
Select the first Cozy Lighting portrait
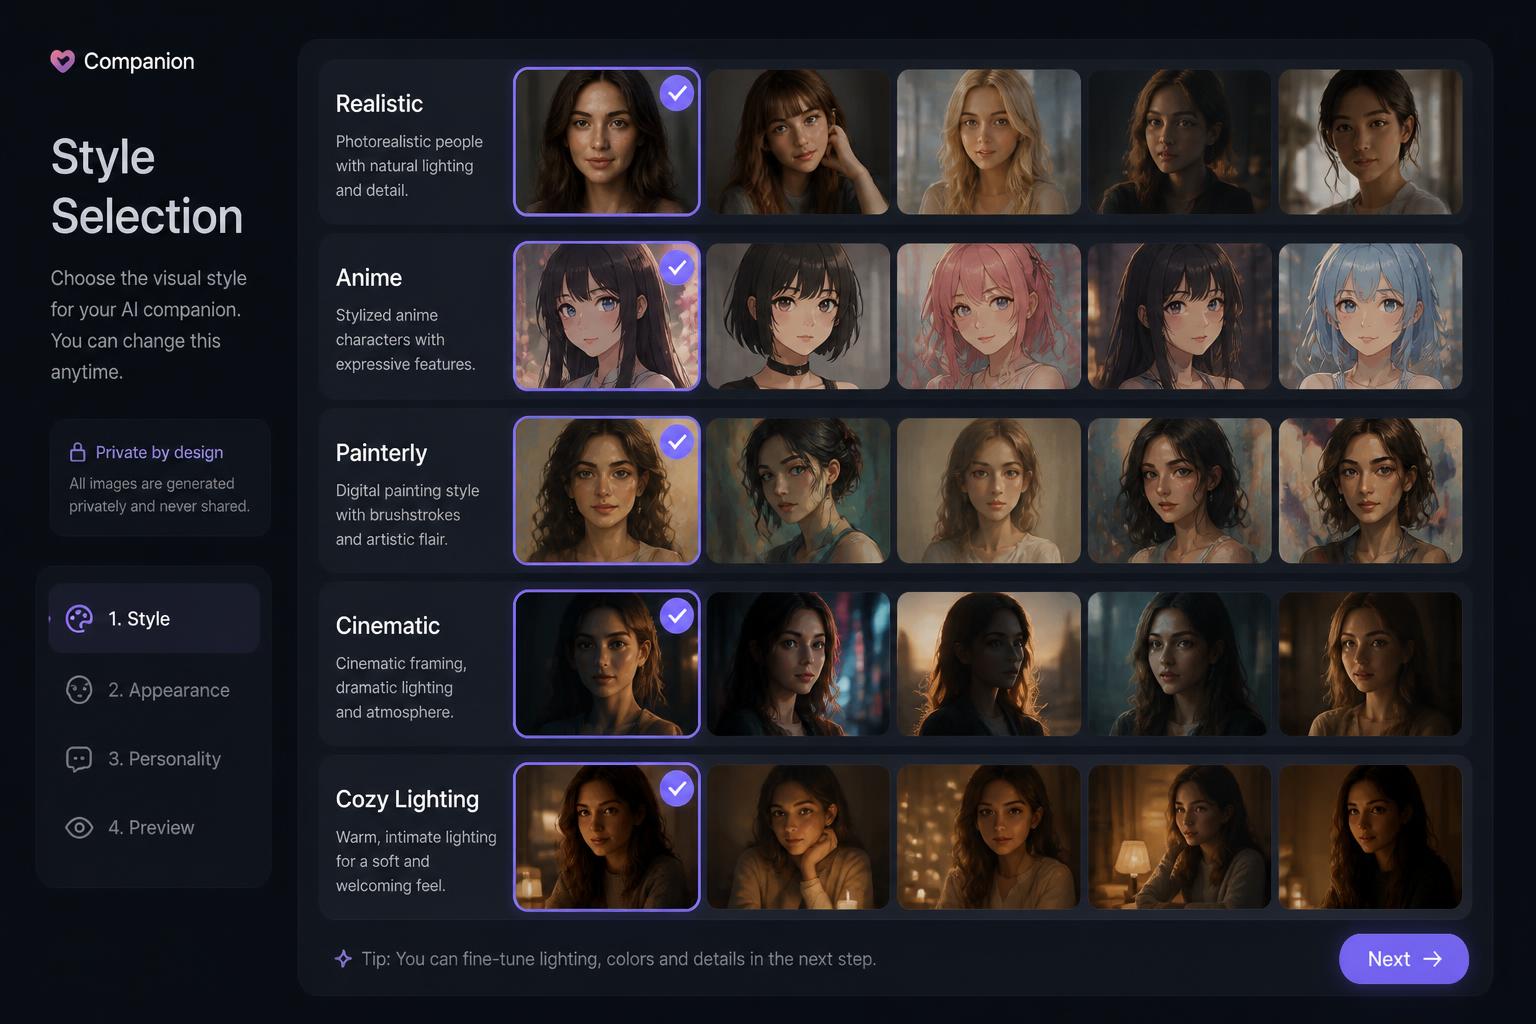tap(606, 837)
